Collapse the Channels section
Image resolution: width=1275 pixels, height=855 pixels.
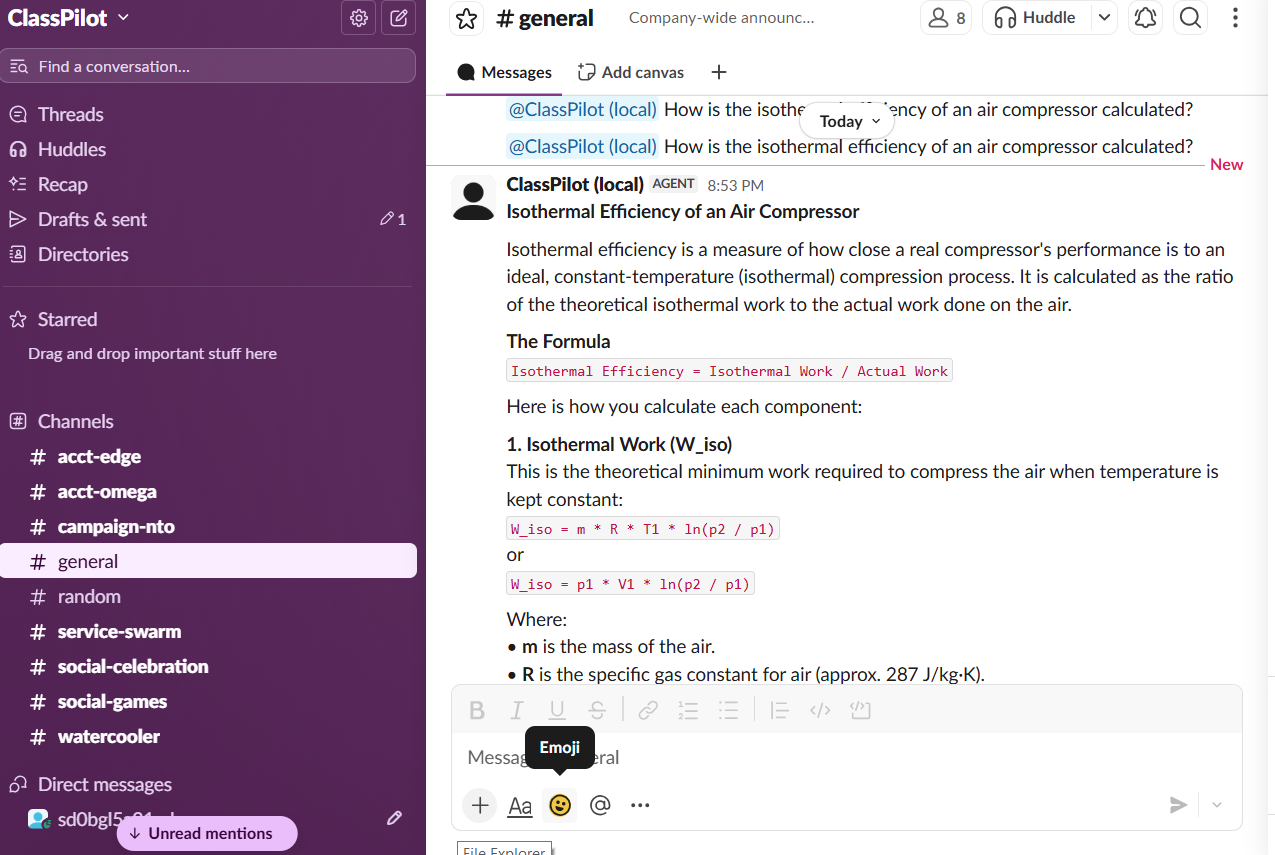[x=75, y=421]
